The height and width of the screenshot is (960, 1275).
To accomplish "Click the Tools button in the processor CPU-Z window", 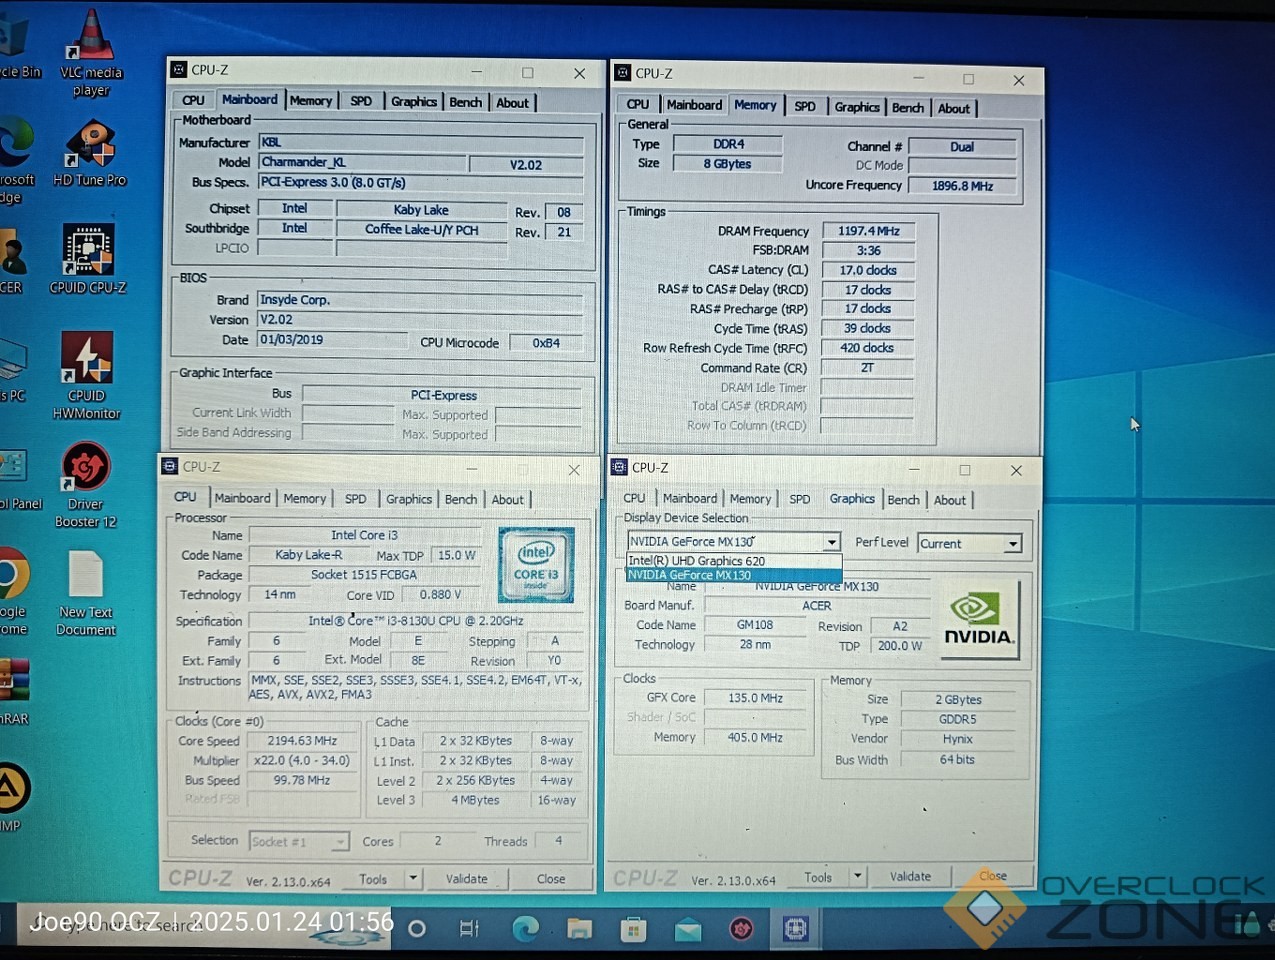I will (x=373, y=879).
